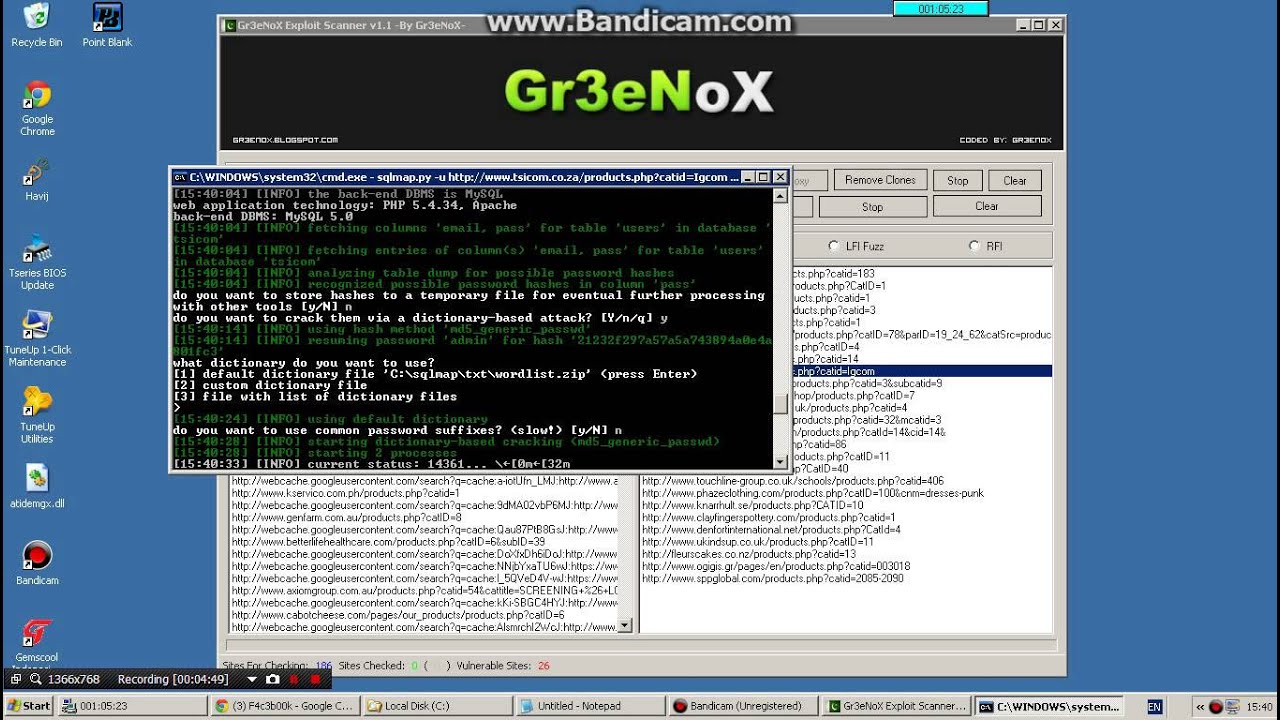Click the small Stop button beside Remove Clones
1280x720 pixels.
pyautogui.click(x=958, y=181)
